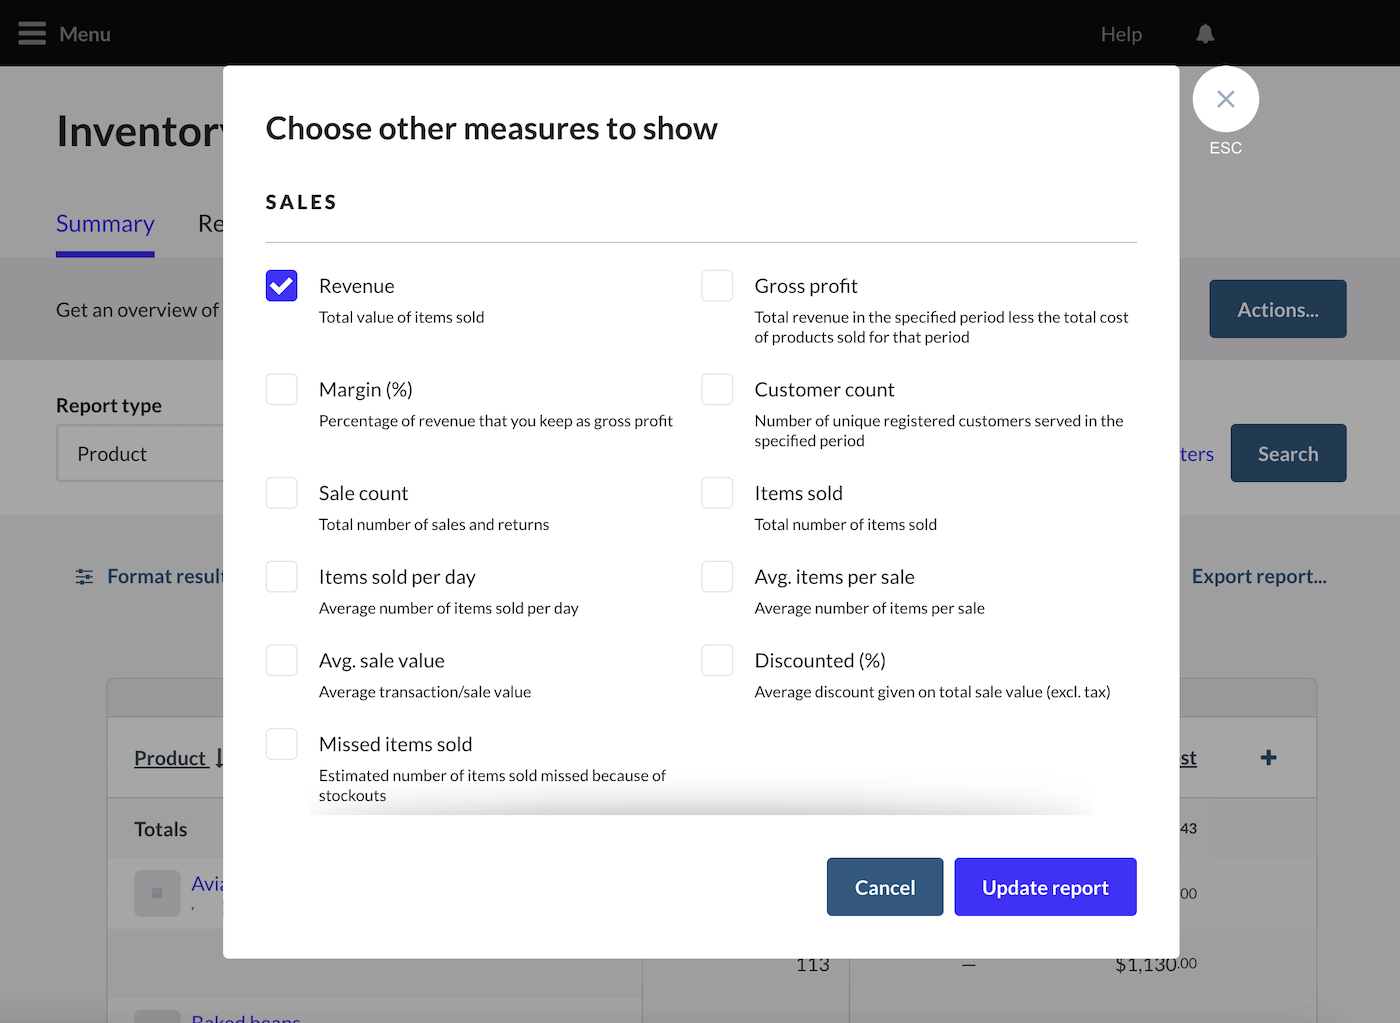Image resolution: width=1400 pixels, height=1023 pixels.
Task: Close the dialog with the X button
Action: (x=1225, y=99)
